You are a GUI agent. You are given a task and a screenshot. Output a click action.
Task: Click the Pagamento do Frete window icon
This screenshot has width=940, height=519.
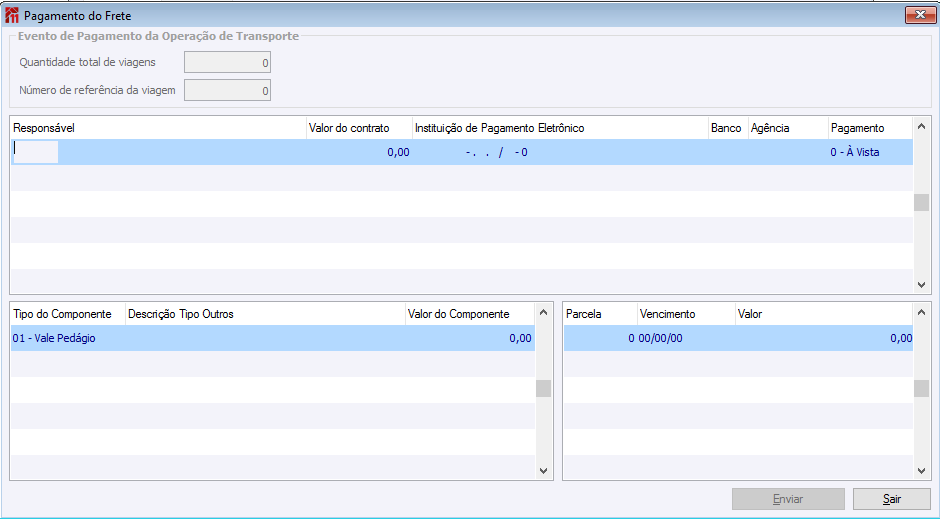click(x=11, y=15)
